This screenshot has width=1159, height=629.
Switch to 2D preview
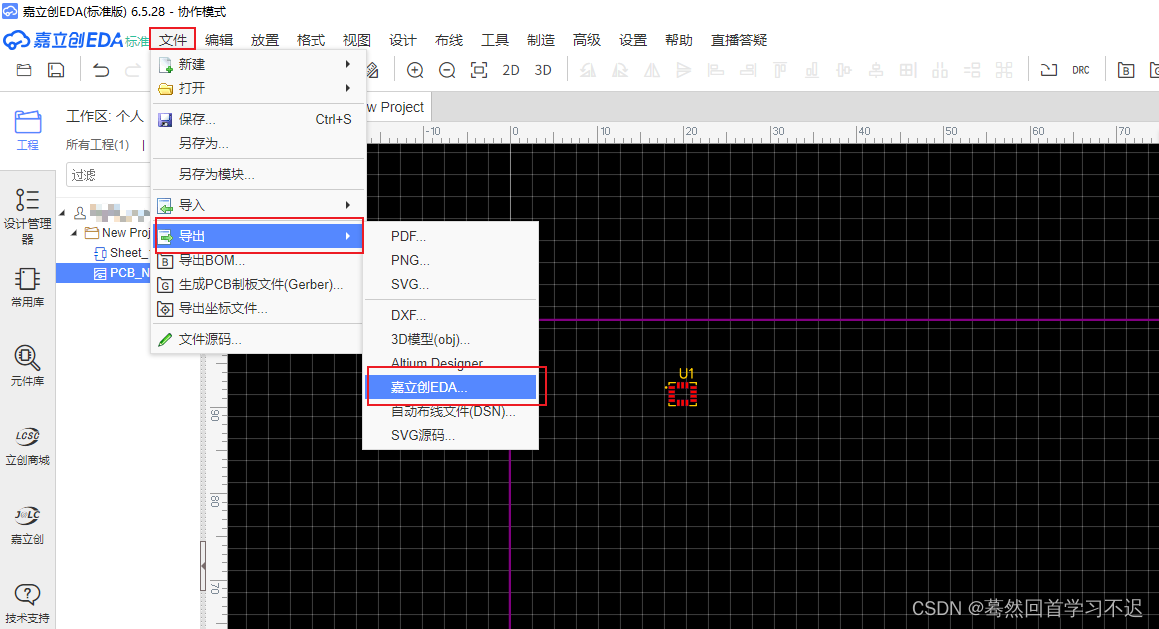511,70
